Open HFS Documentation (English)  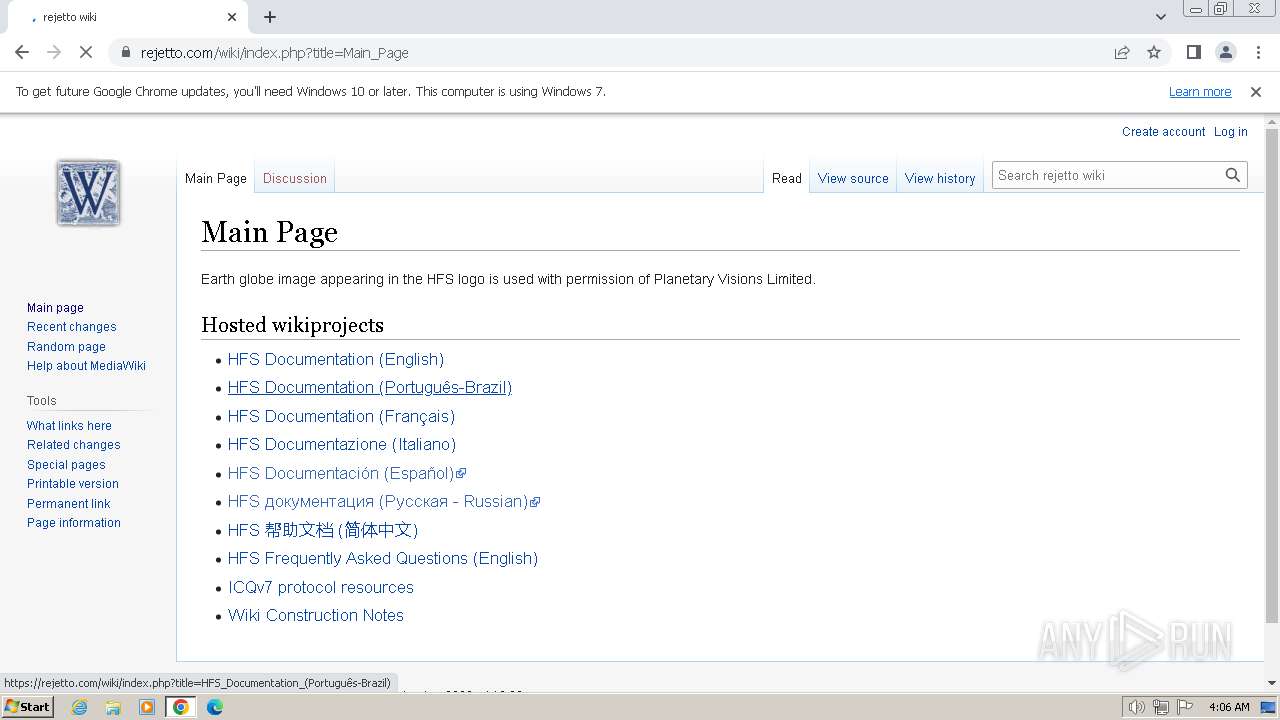tap(336, 359)
